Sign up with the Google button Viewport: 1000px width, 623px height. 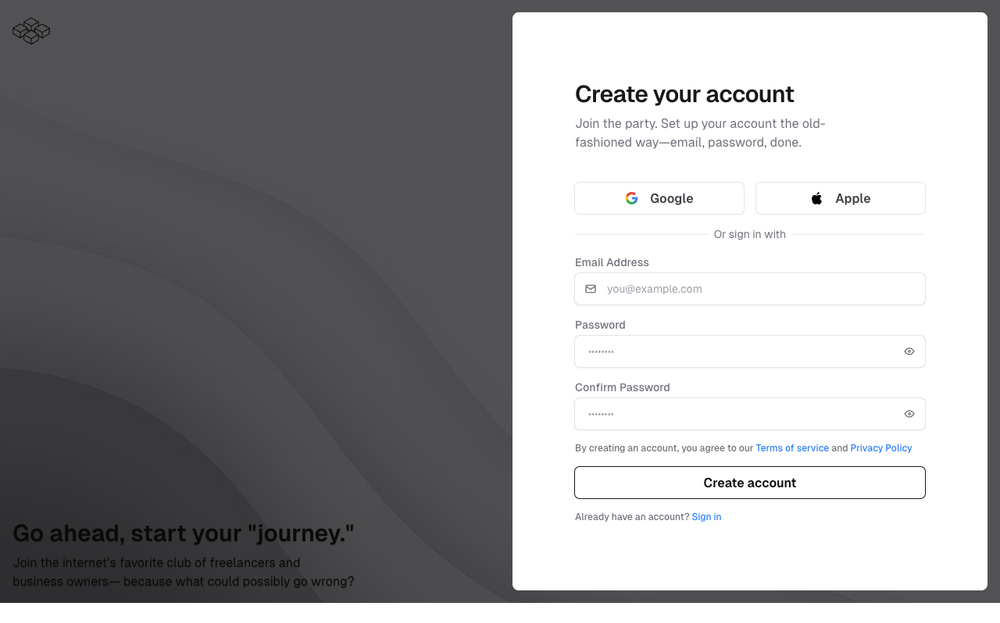pyautogui.click(x=659, y=198)
